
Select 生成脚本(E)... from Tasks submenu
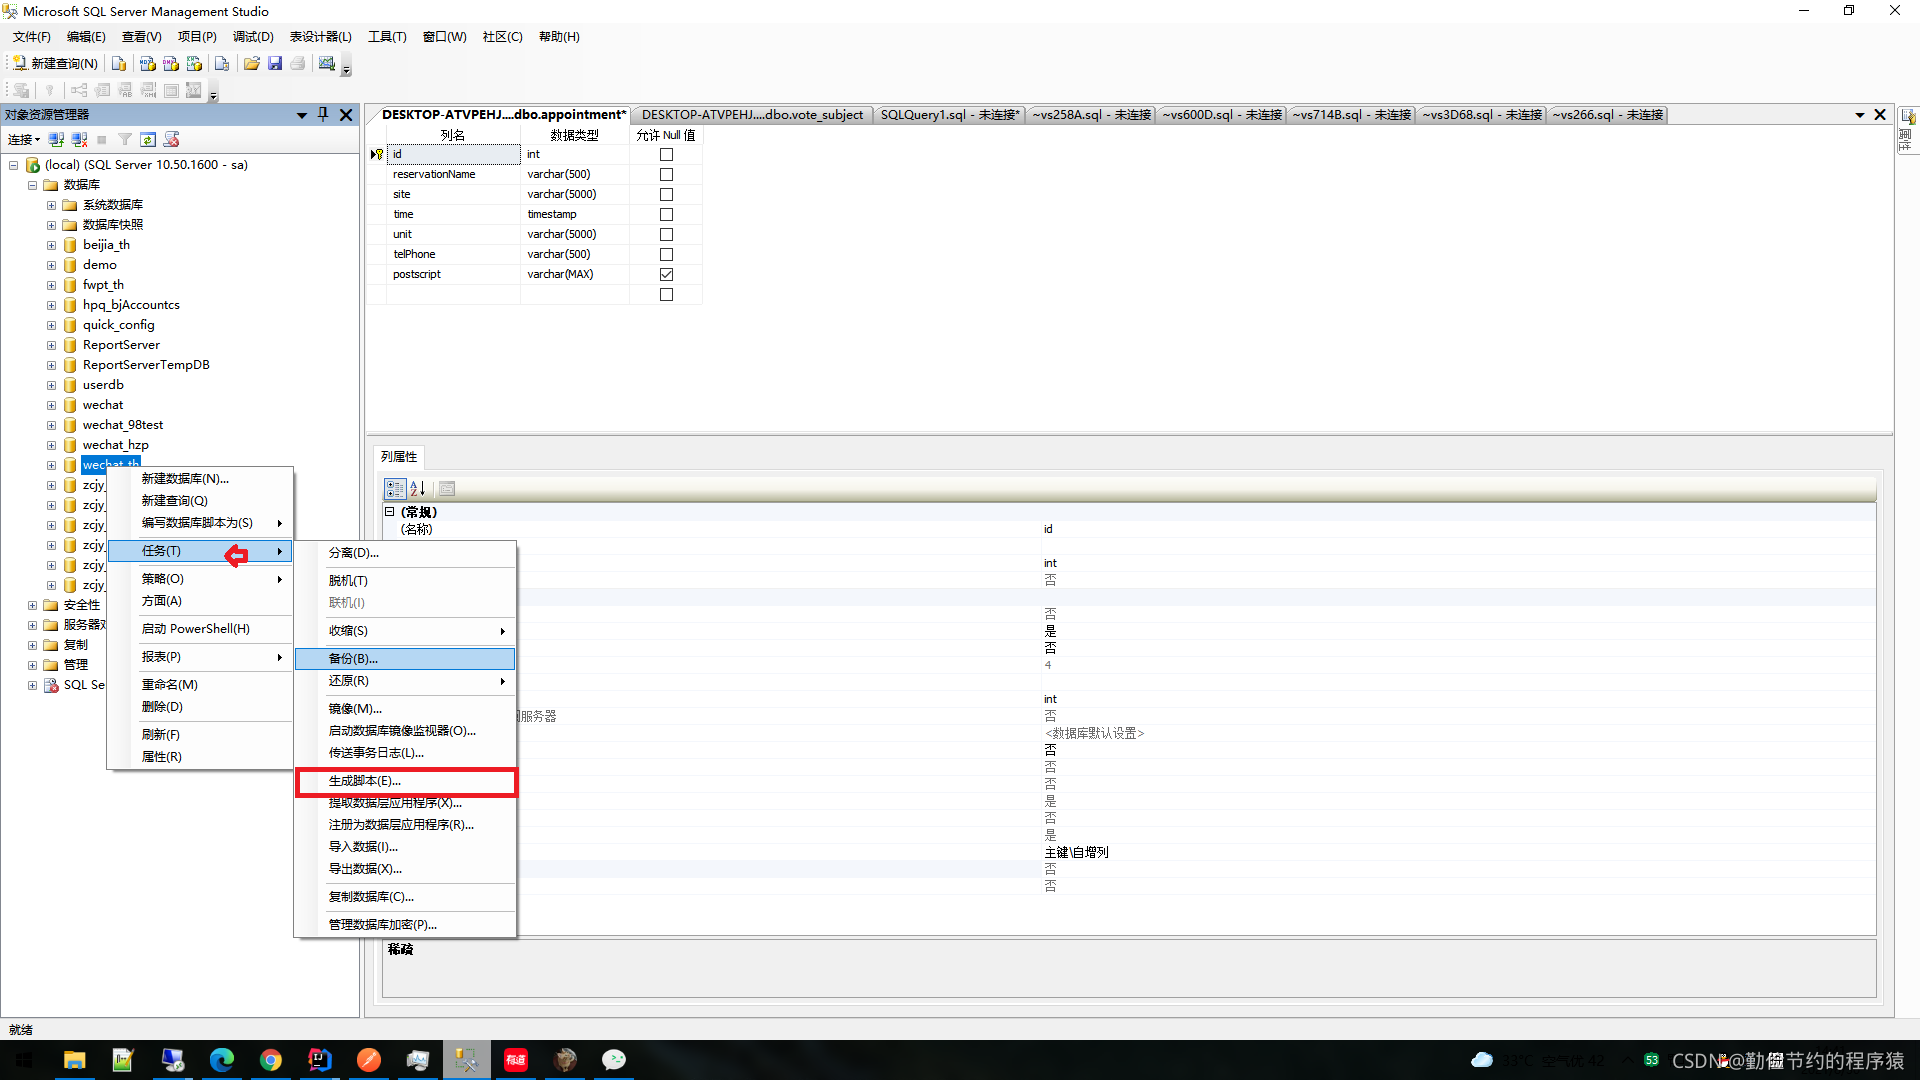pos(365,781)
